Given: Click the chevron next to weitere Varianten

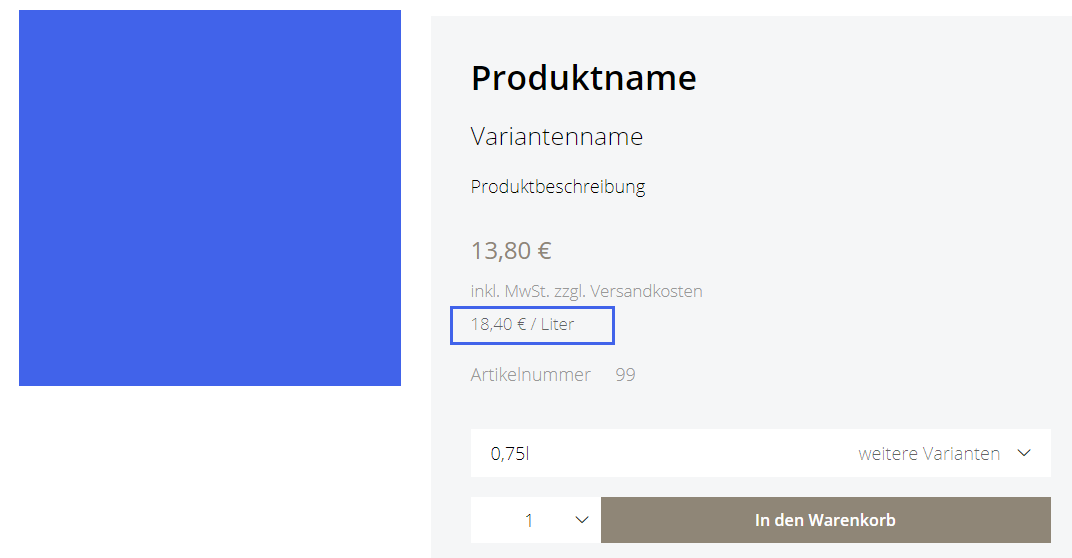Looking at the screenshot, I should pyautogui.click(x=1023, y=453).
